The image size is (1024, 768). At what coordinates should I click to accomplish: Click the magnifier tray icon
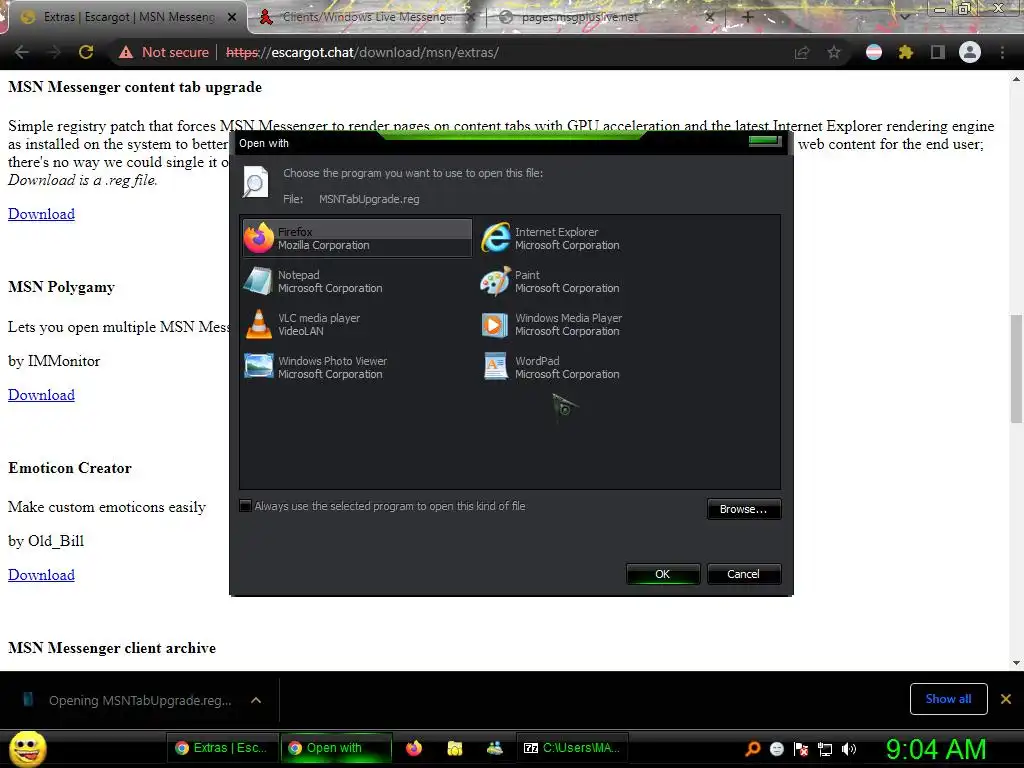[753, 748]
